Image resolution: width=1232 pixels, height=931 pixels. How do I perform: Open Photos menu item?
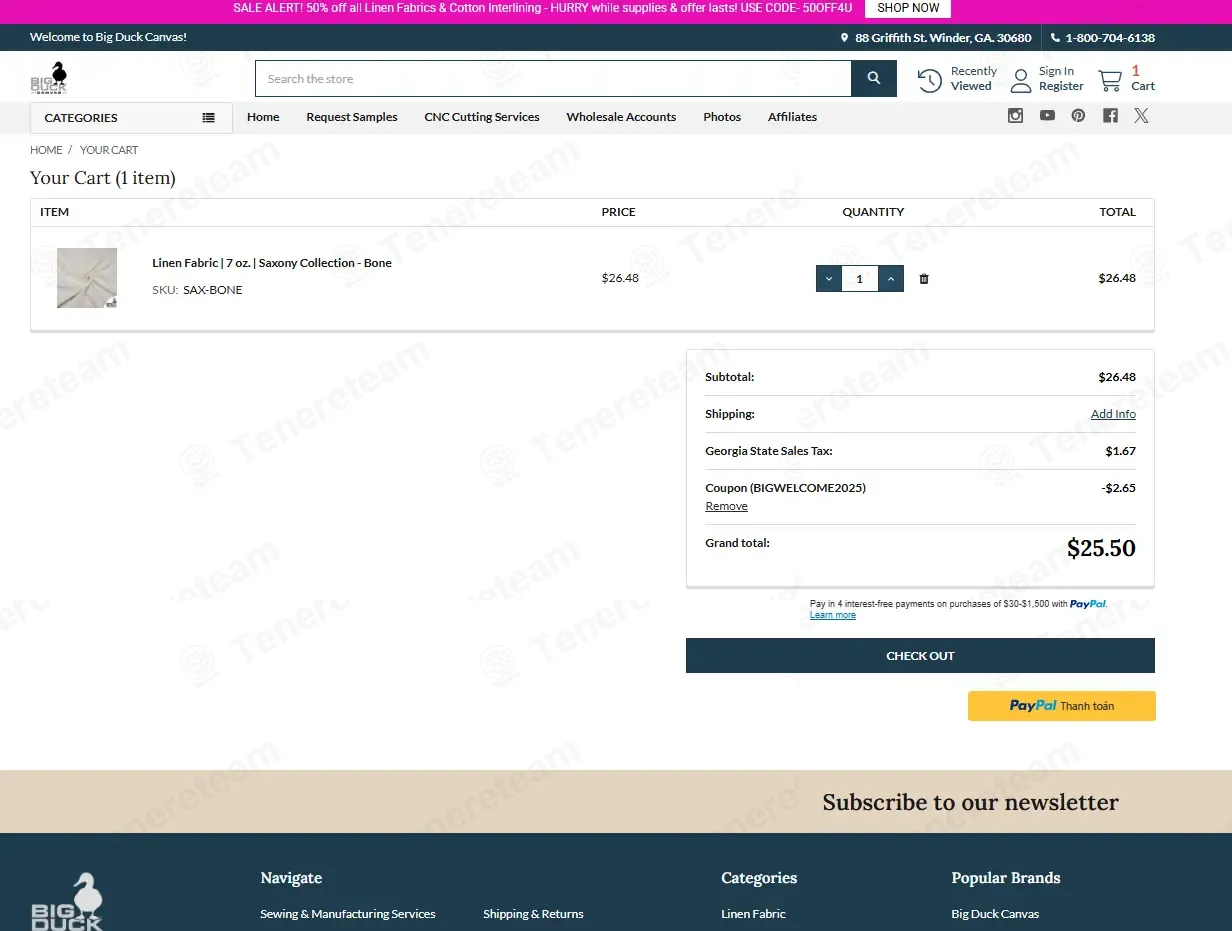pyautogui.click(x=722, y=117)
